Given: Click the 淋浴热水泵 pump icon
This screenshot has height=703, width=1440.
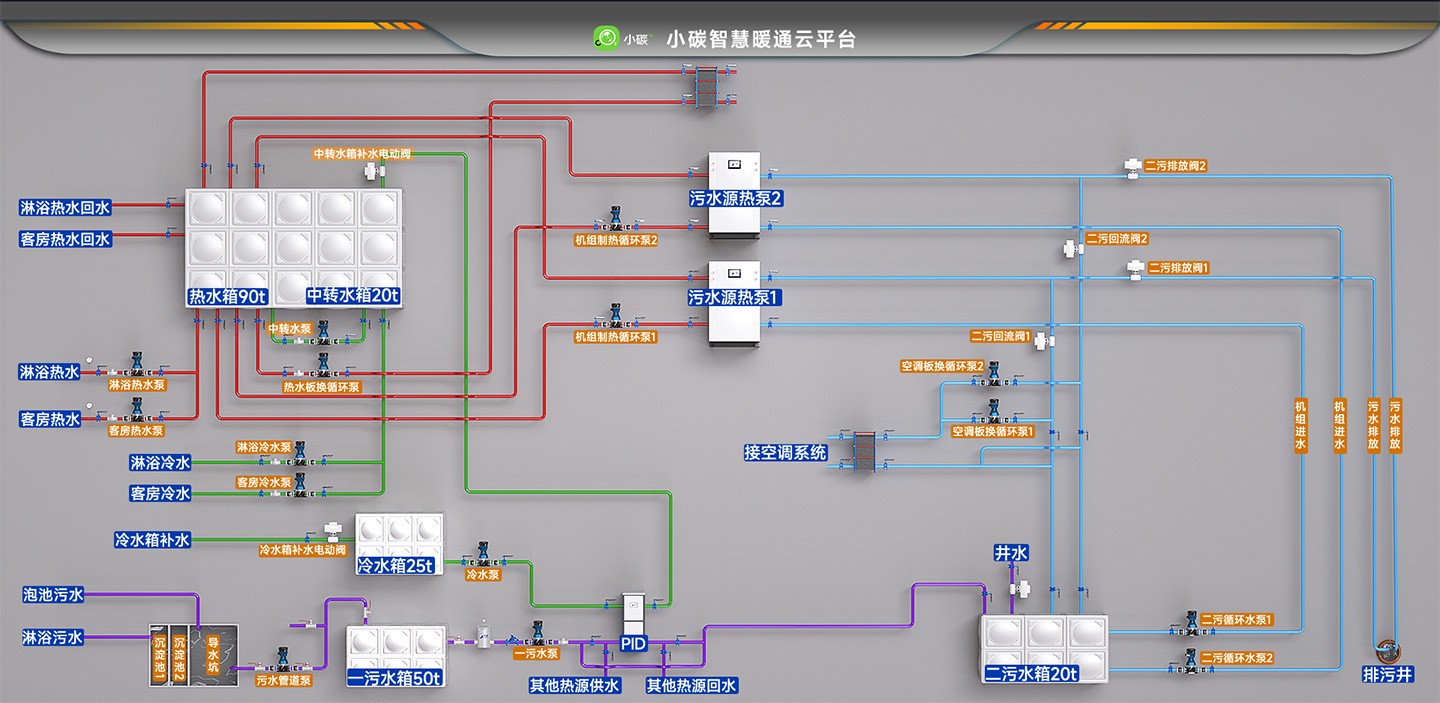Looking at the screenshot, I should tap(137, 365).
